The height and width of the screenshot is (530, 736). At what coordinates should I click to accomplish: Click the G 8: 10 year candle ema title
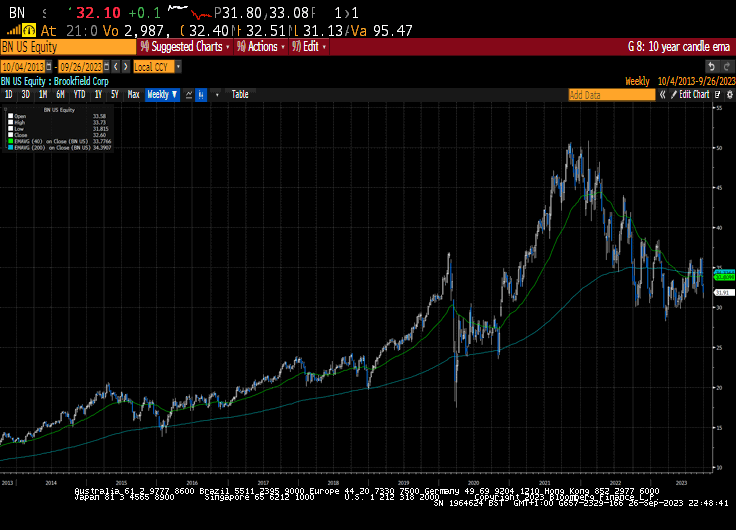click(679, 47)
